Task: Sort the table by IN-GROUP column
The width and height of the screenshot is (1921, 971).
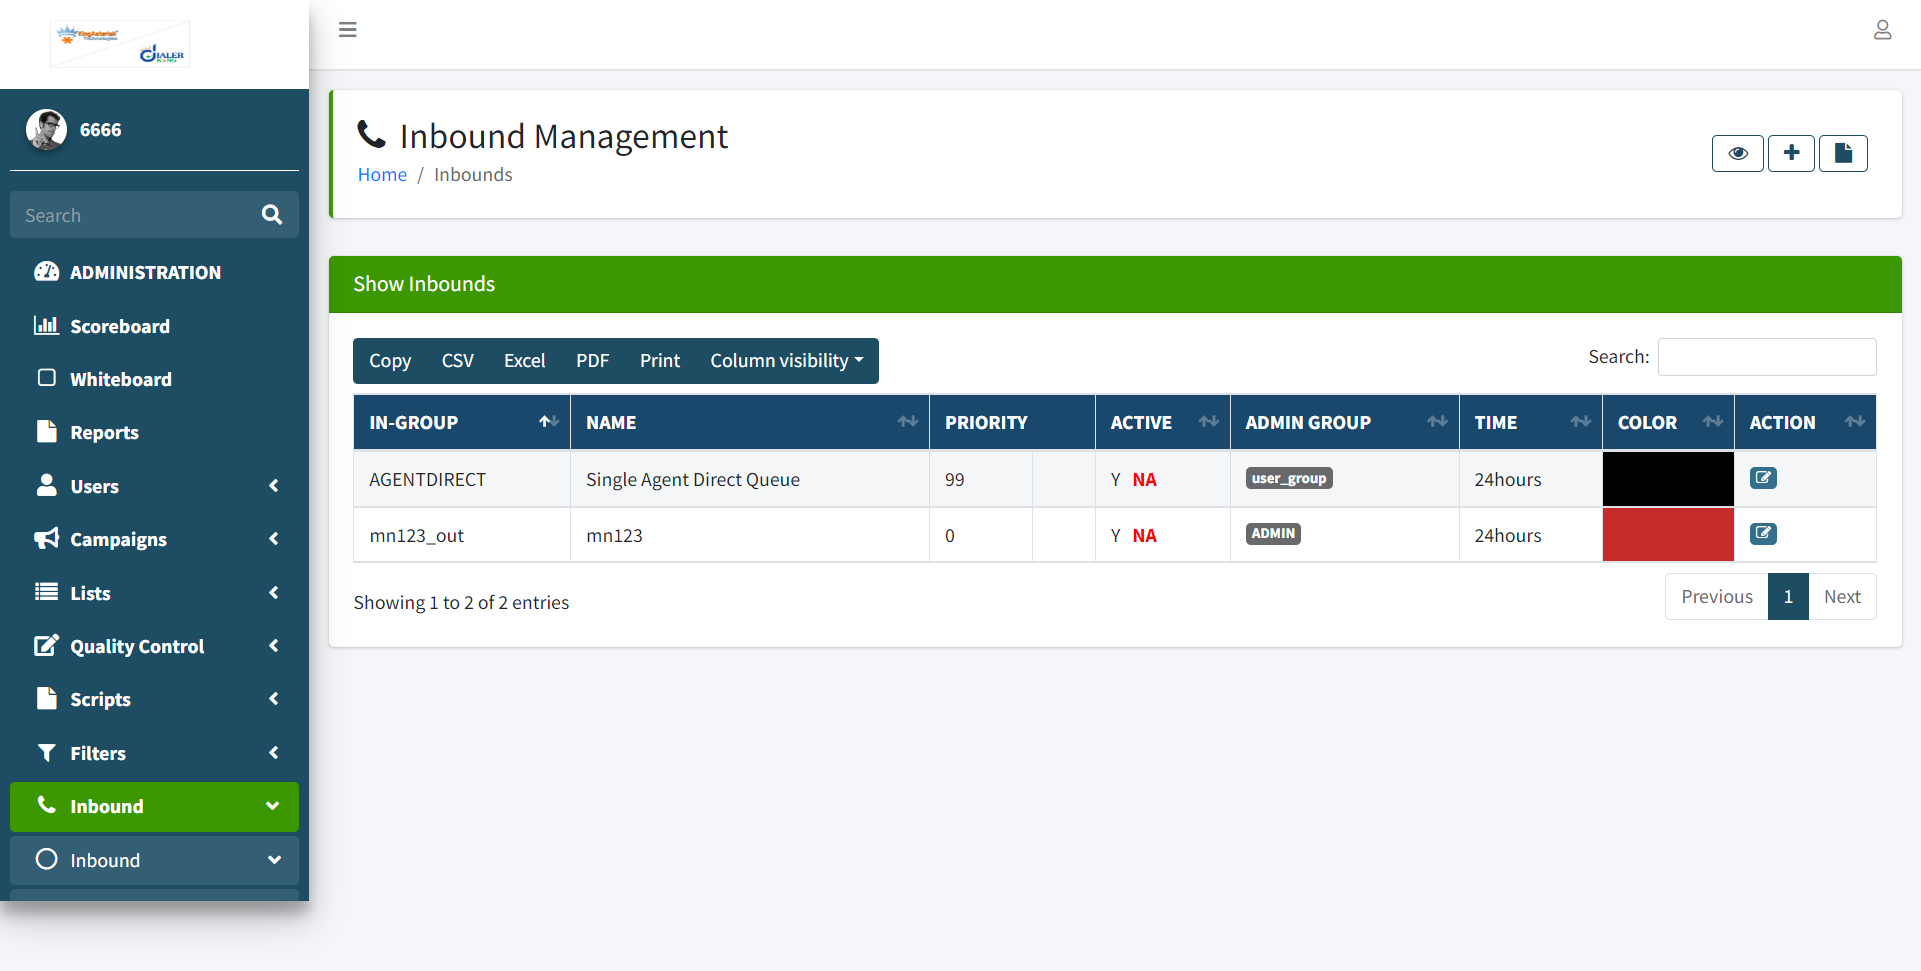Action: [461, 422]
